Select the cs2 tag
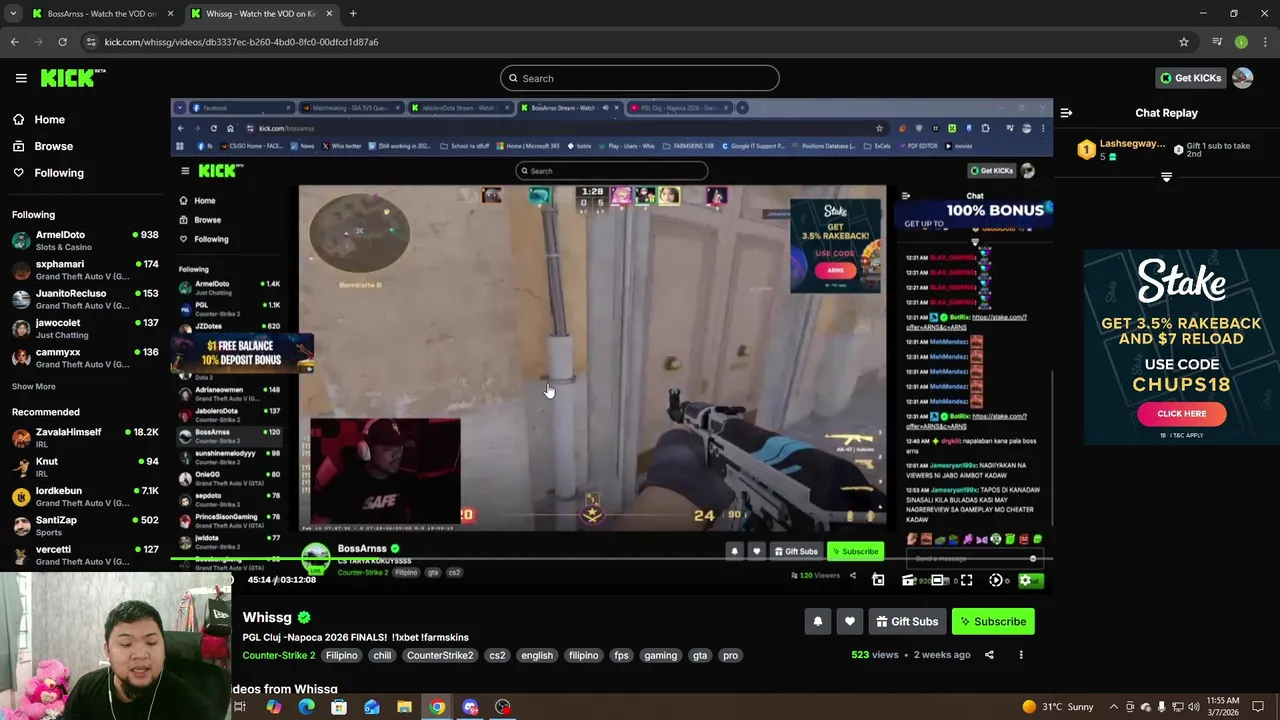The height and width of the screenshot is (720, 1280). 497,655
